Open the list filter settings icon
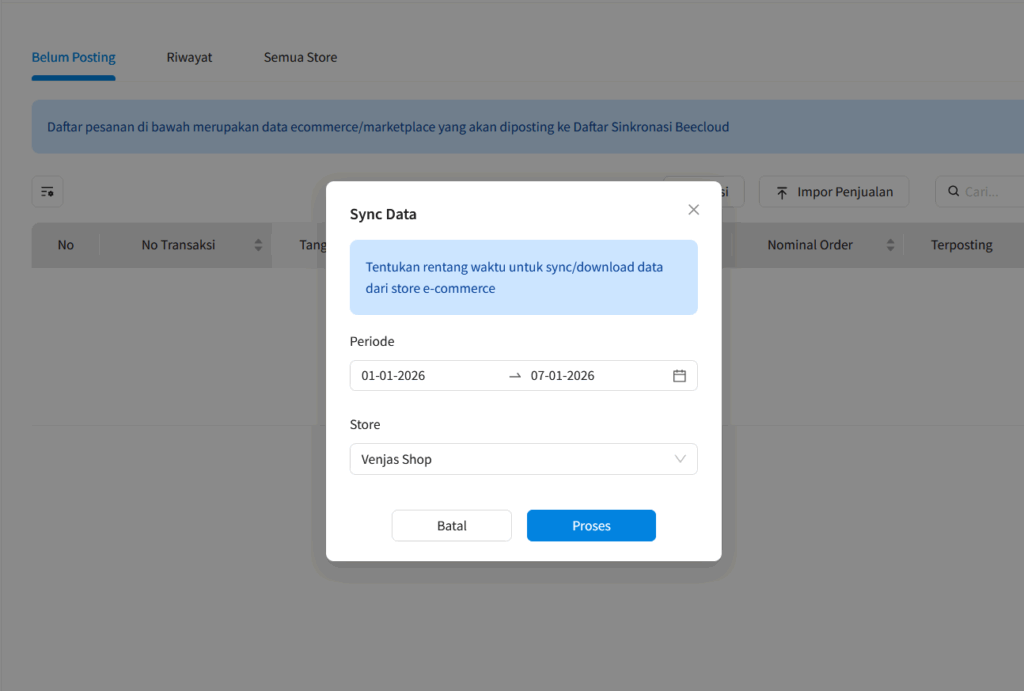This screenshot has width=1024, height=691. pos(47,191)
